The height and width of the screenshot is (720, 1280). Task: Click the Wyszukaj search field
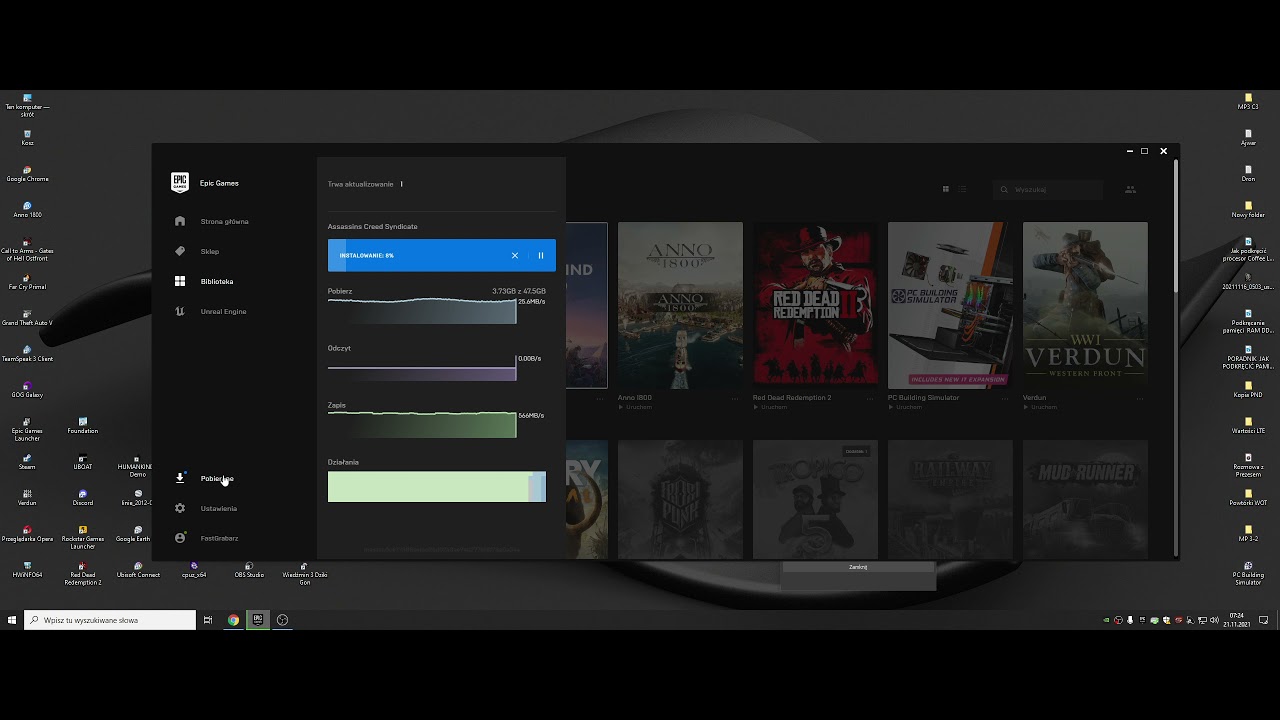(1049, 189)
